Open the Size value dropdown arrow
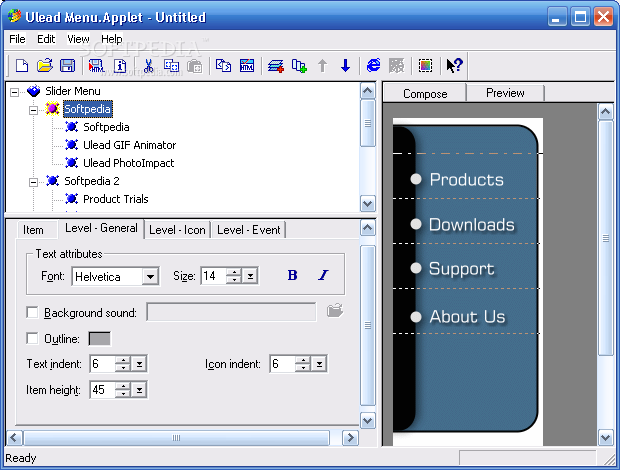 tap(250, 276)
